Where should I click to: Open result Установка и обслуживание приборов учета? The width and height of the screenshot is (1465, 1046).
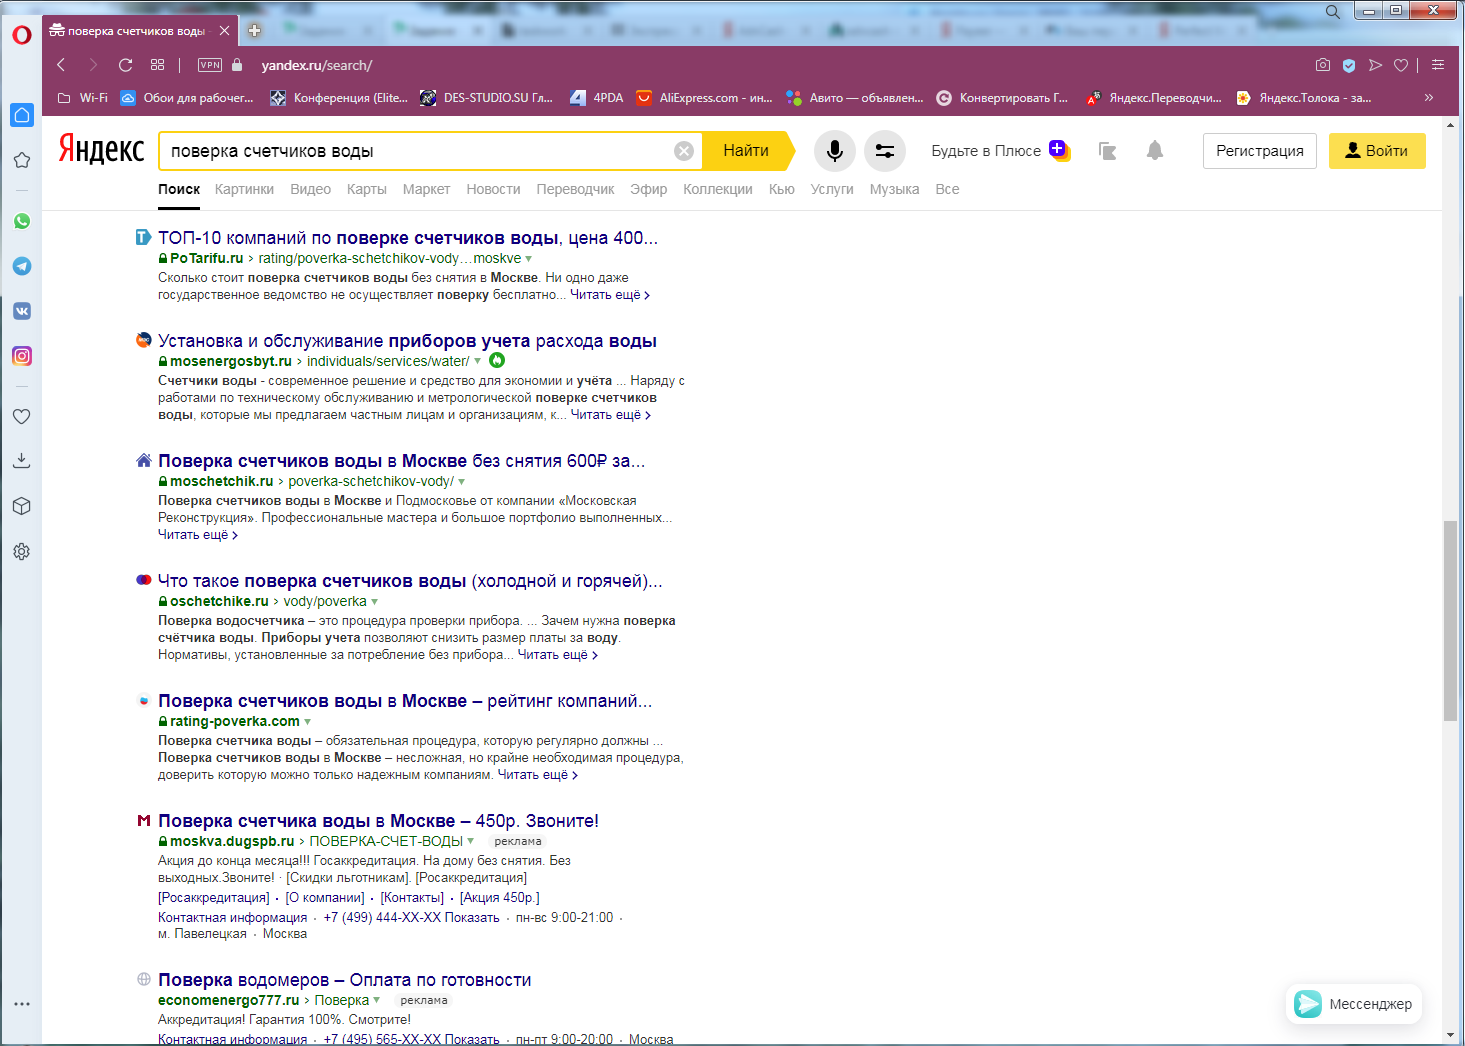(x=407, y=341)
